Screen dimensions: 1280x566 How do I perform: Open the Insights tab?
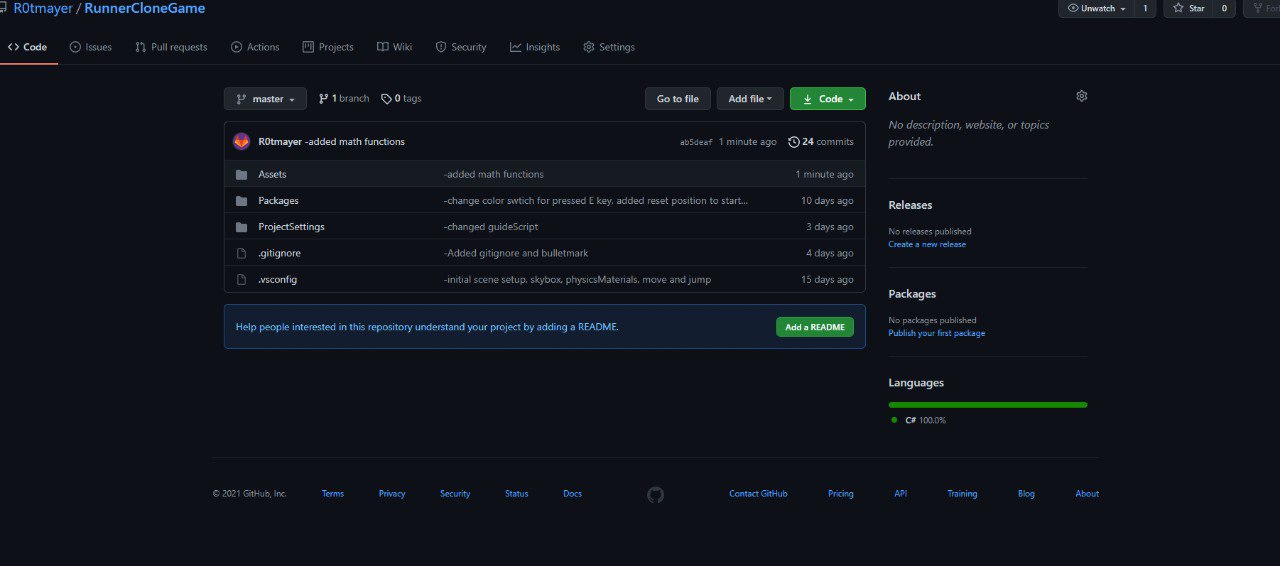[x=535, y=47]
